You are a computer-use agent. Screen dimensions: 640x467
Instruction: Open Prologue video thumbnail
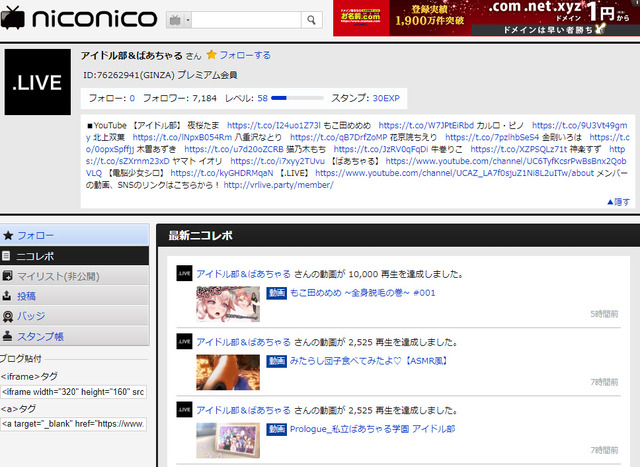[x=228, y=440]
